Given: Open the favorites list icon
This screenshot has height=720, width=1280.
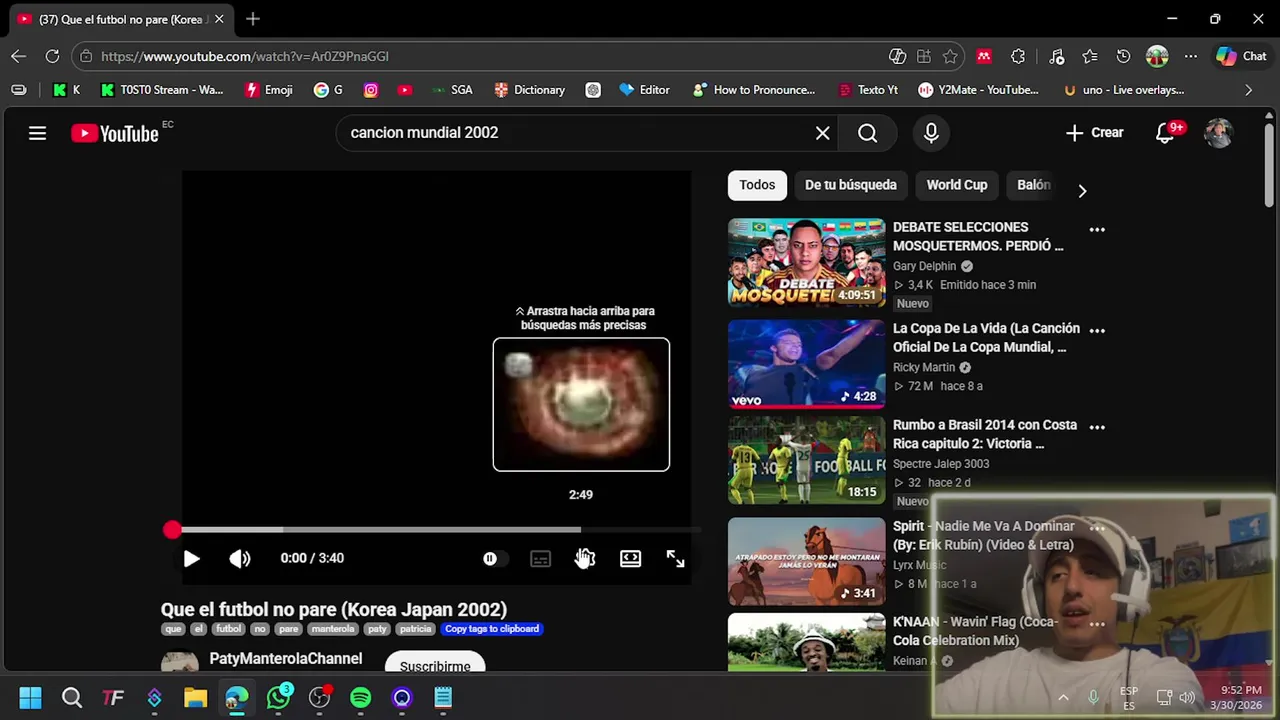Looking at the screenshot, I should pos(1090,56).
